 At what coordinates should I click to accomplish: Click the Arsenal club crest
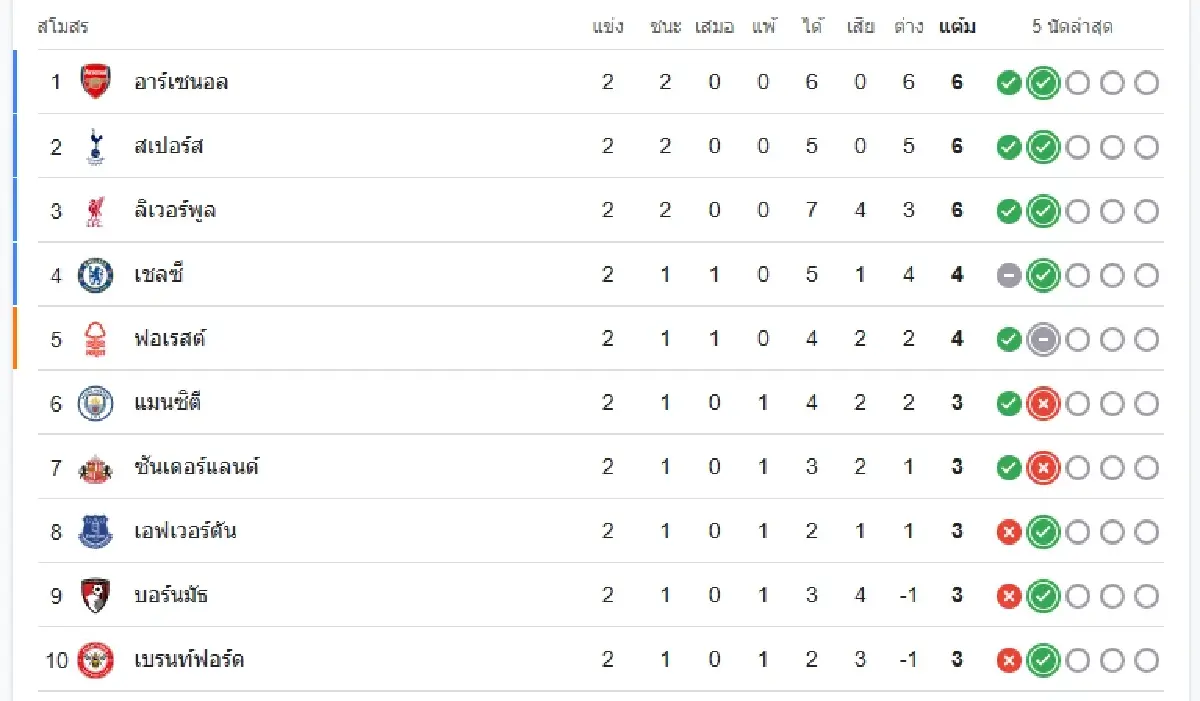pyautogui.click(x=96, y=82)
